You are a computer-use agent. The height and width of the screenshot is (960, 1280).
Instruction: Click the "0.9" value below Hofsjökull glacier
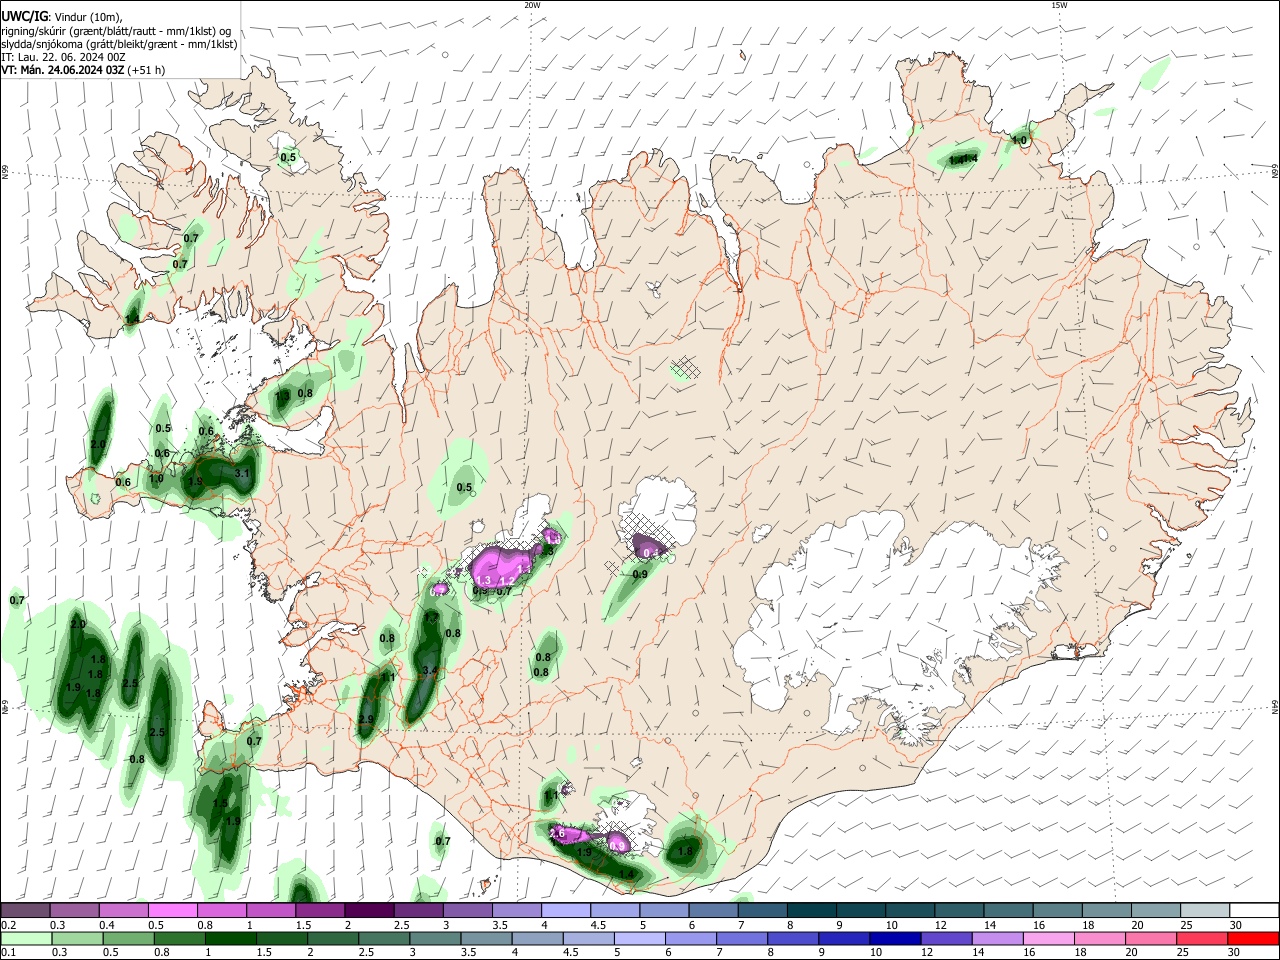tap(640, 574)
